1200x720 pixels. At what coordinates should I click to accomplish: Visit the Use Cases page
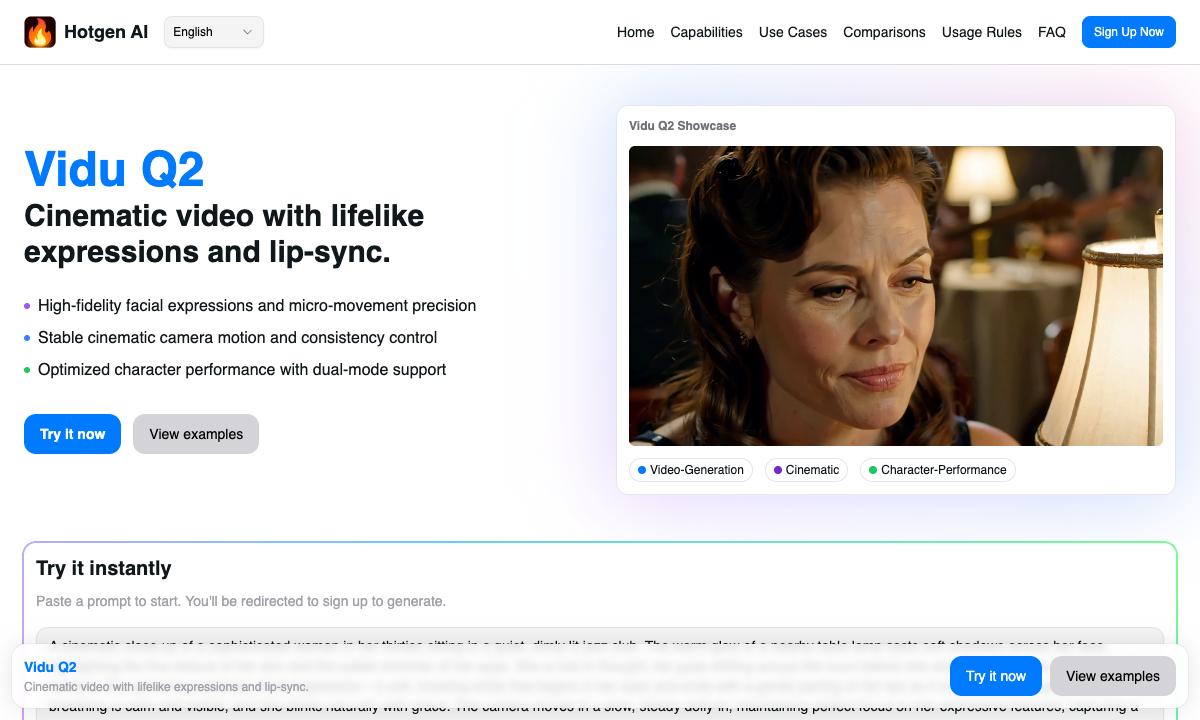coord(793,32)
